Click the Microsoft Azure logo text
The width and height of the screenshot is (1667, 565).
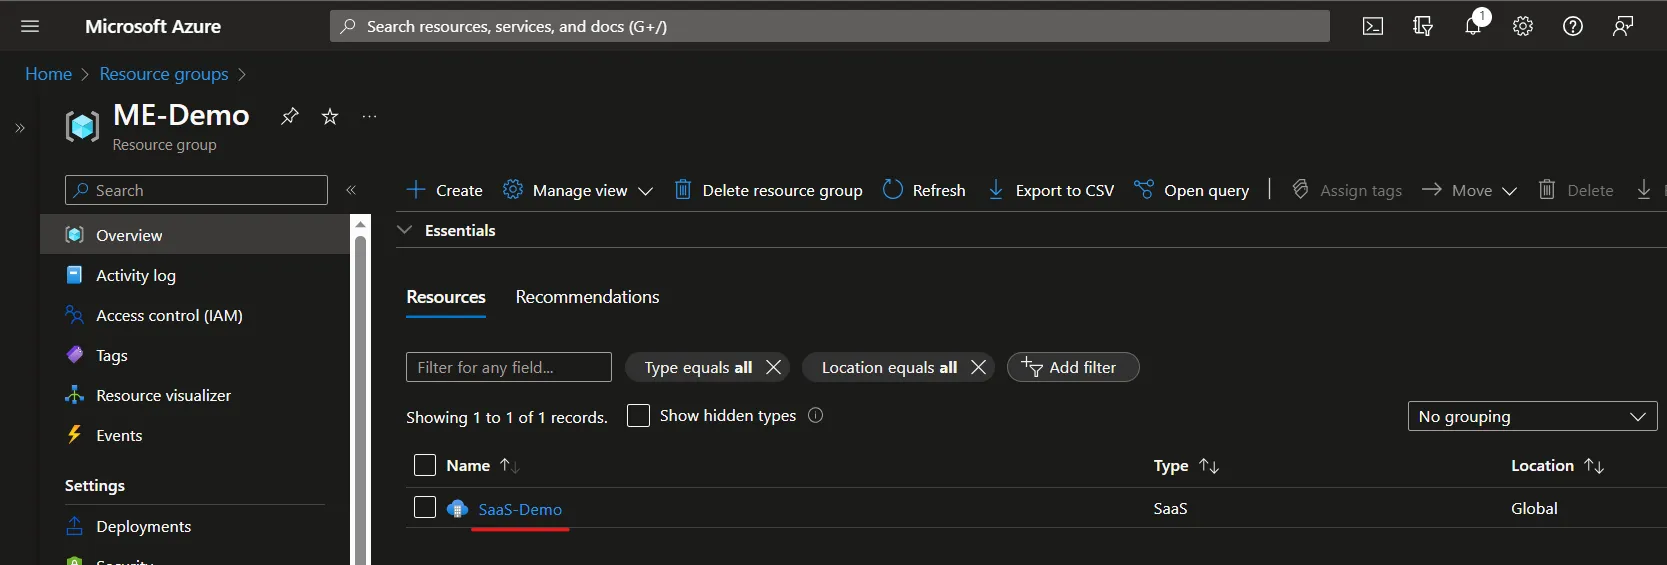[153, 26]
